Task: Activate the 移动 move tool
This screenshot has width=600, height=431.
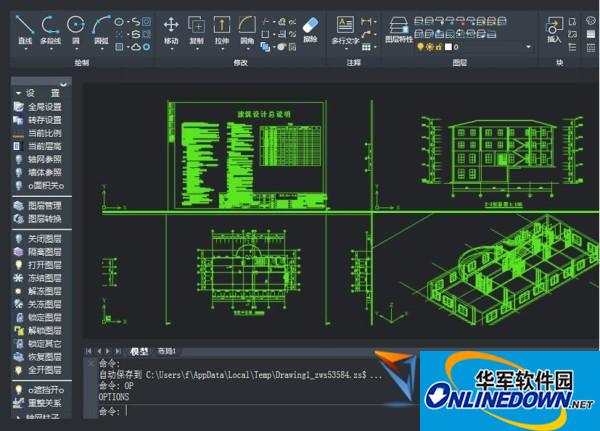Action: click(x=171, y=30)
